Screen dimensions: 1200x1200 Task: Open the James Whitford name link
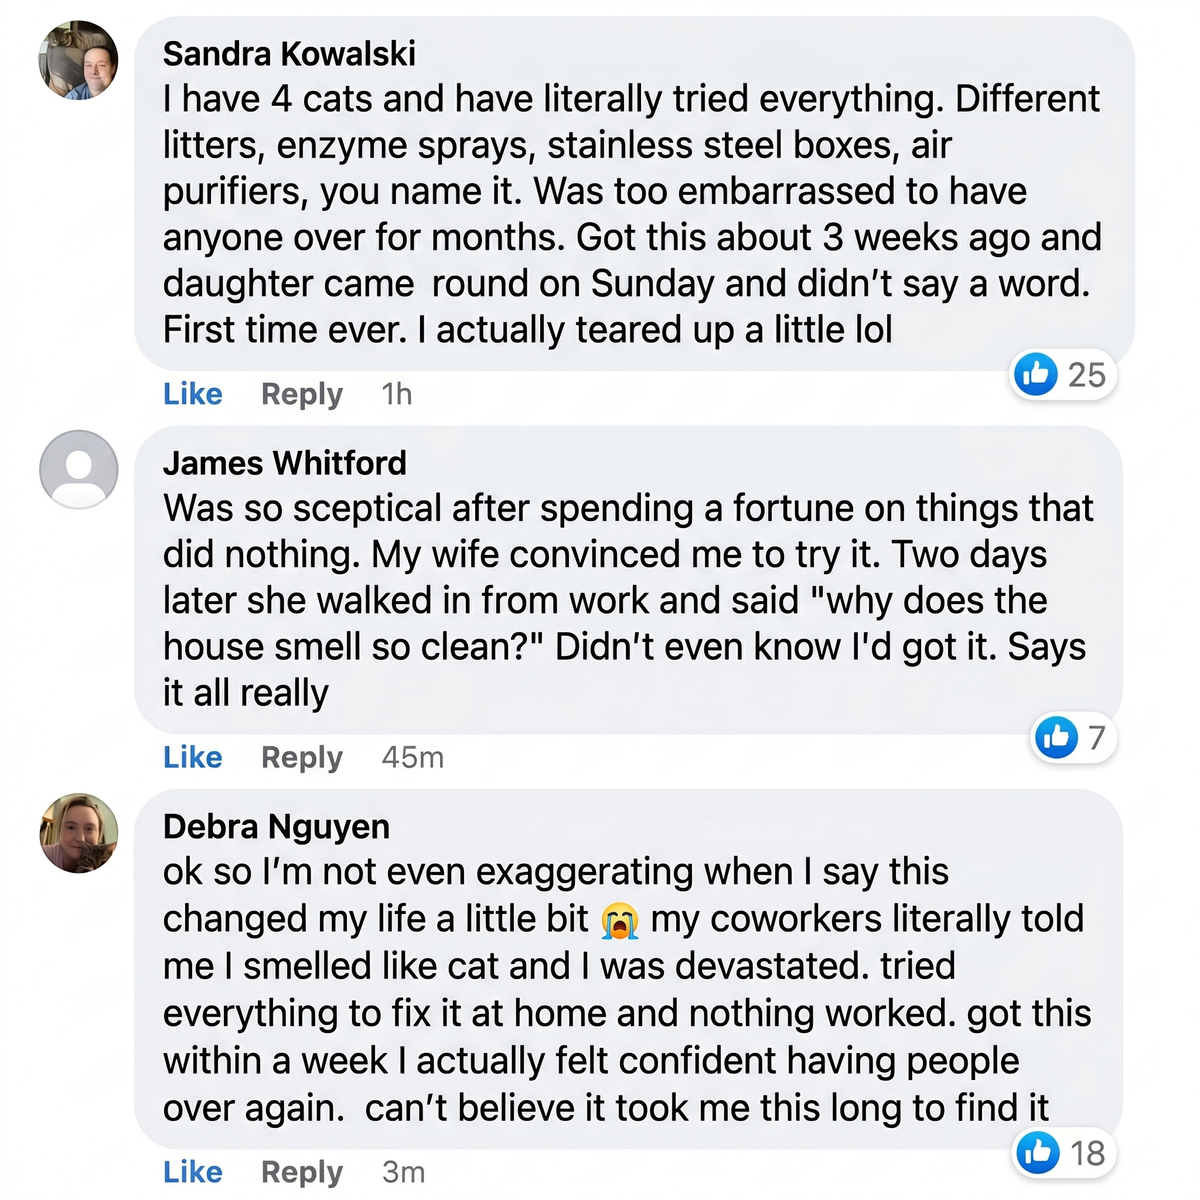(x=285, y=463)
